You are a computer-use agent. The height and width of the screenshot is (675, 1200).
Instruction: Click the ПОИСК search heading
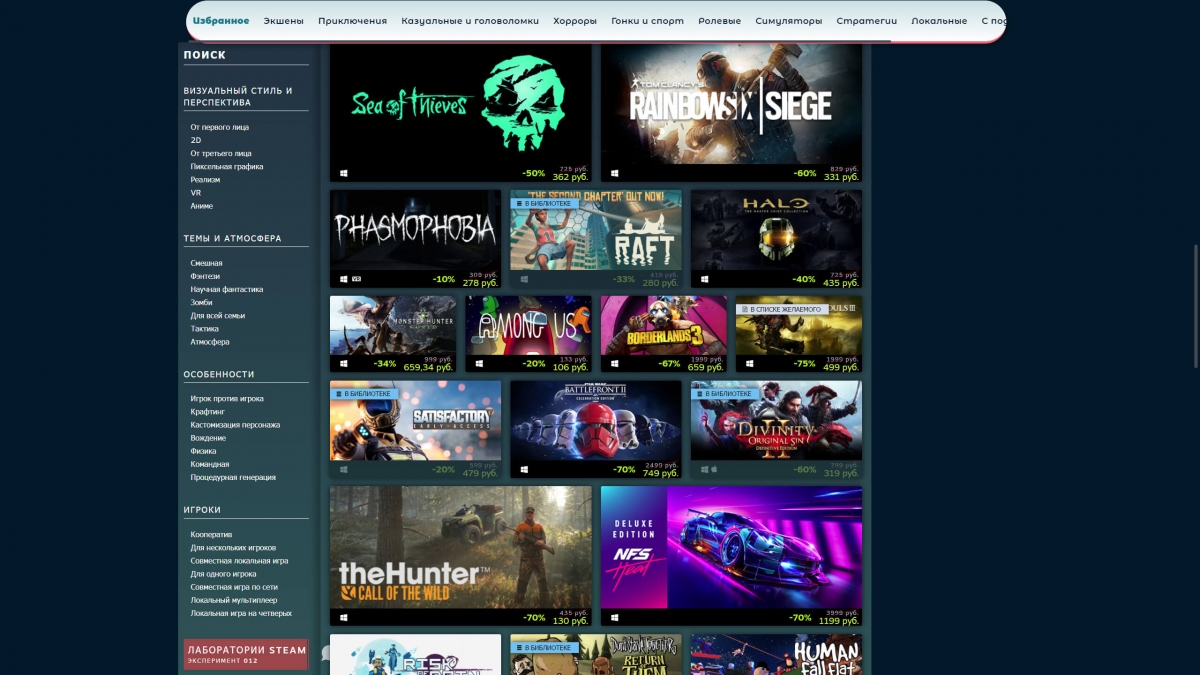(x=204, y=55)
